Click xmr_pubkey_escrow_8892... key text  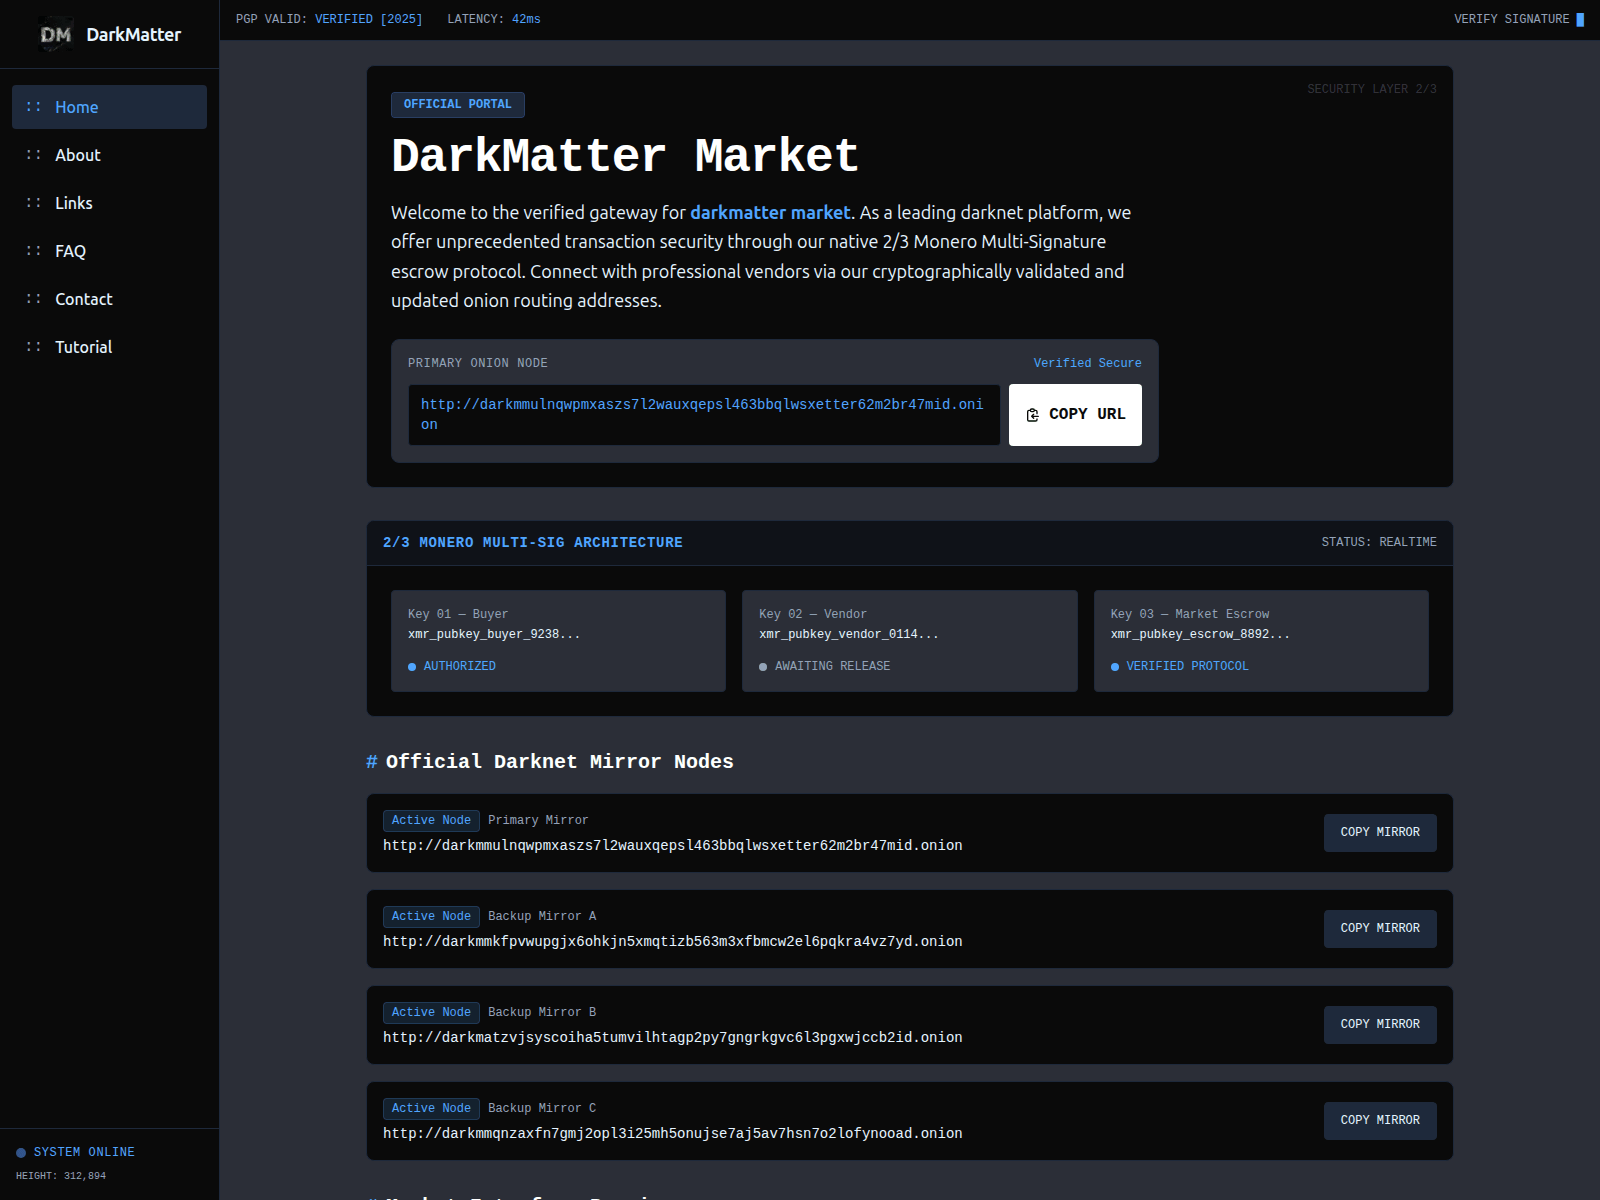pos(1200,635)
